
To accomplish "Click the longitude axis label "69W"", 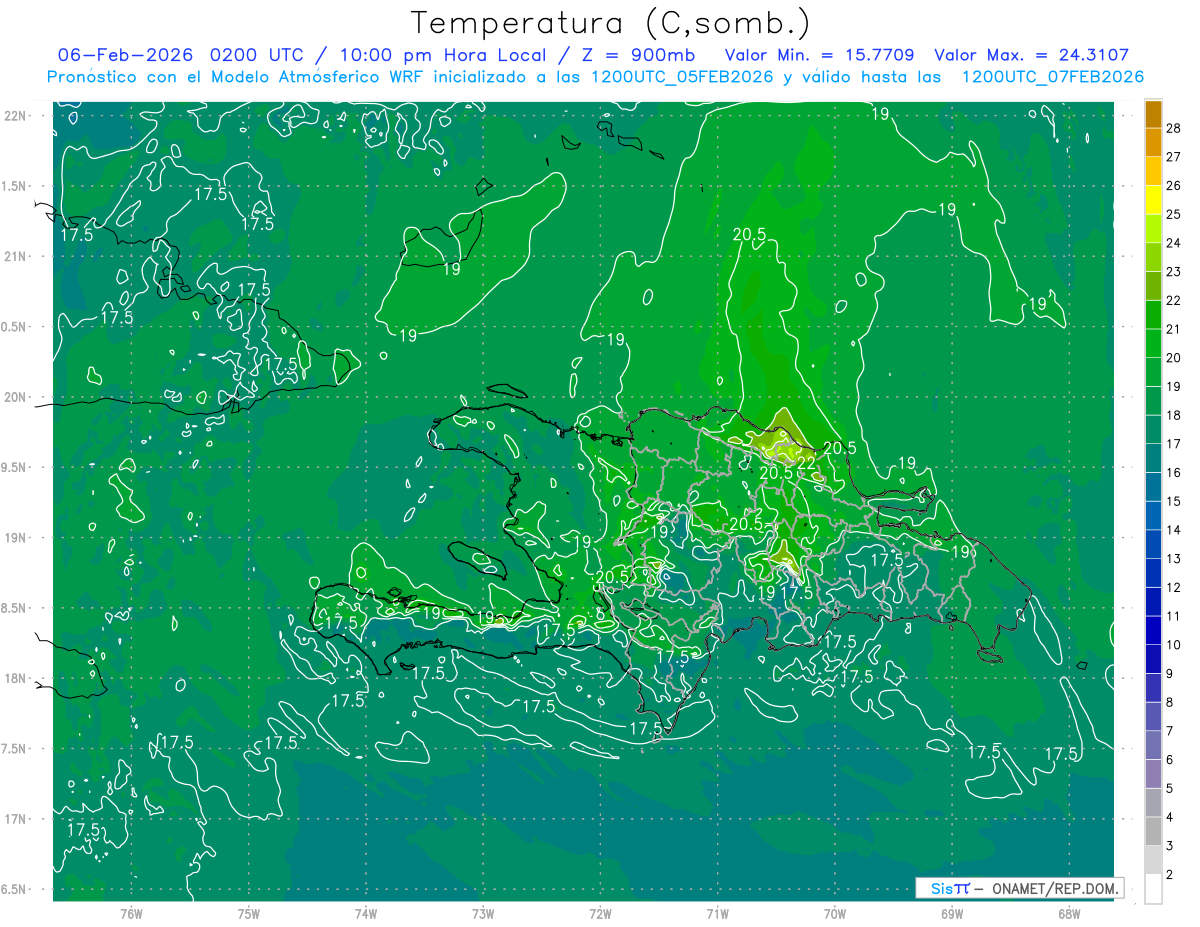I will [952, 914].
